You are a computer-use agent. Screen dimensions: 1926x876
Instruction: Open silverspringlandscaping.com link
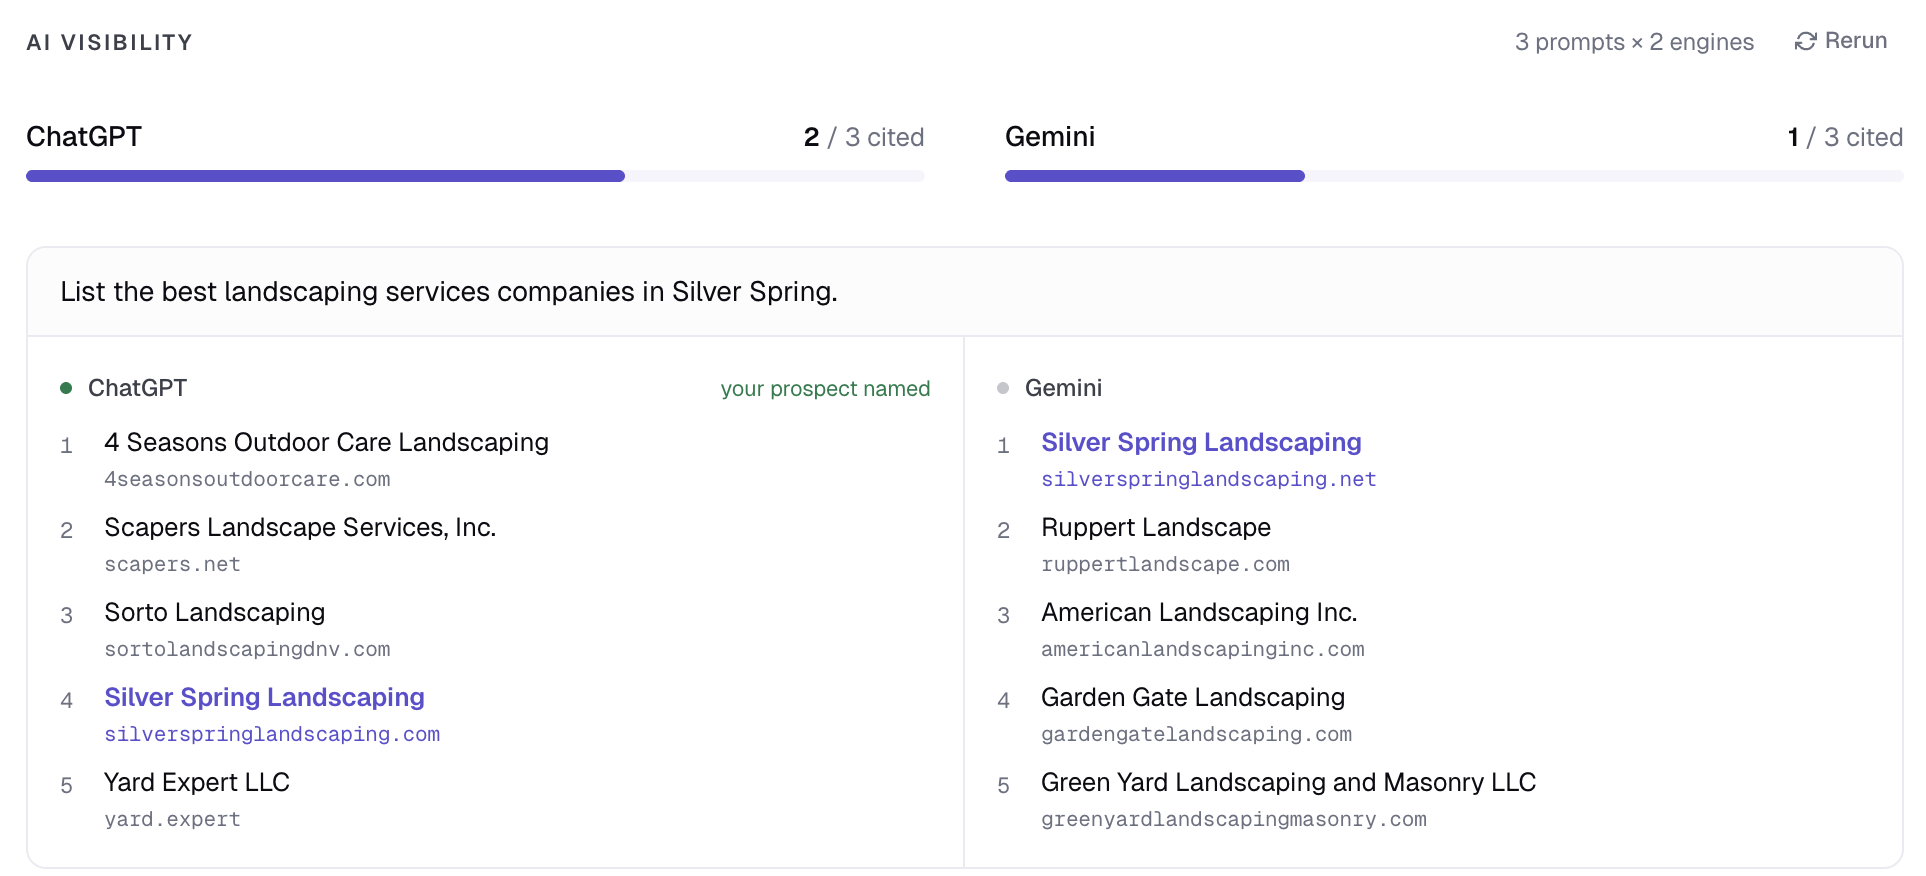pos(272,735)
